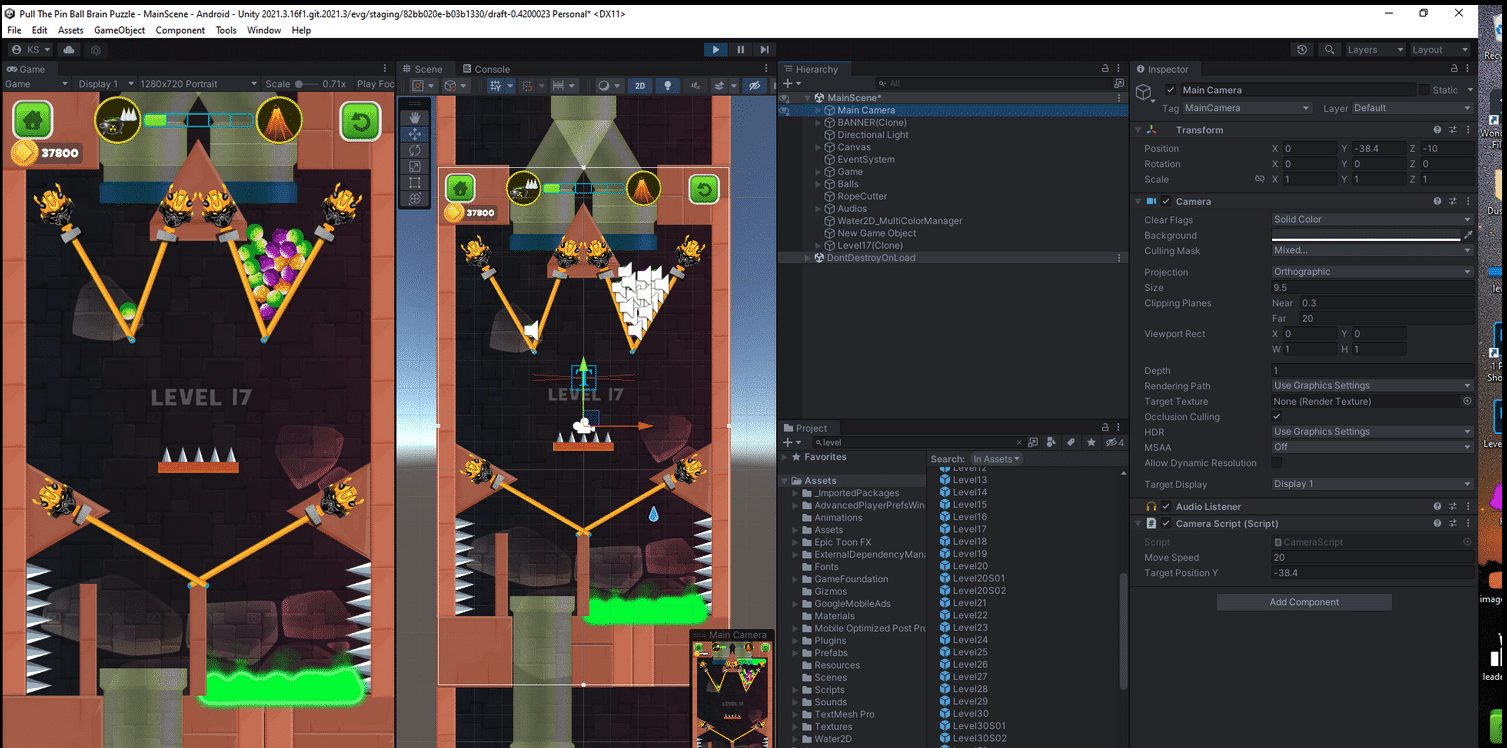The image size is (1507, 748).
Task: Click the Camera Background color swatch
Action: 1365,235
